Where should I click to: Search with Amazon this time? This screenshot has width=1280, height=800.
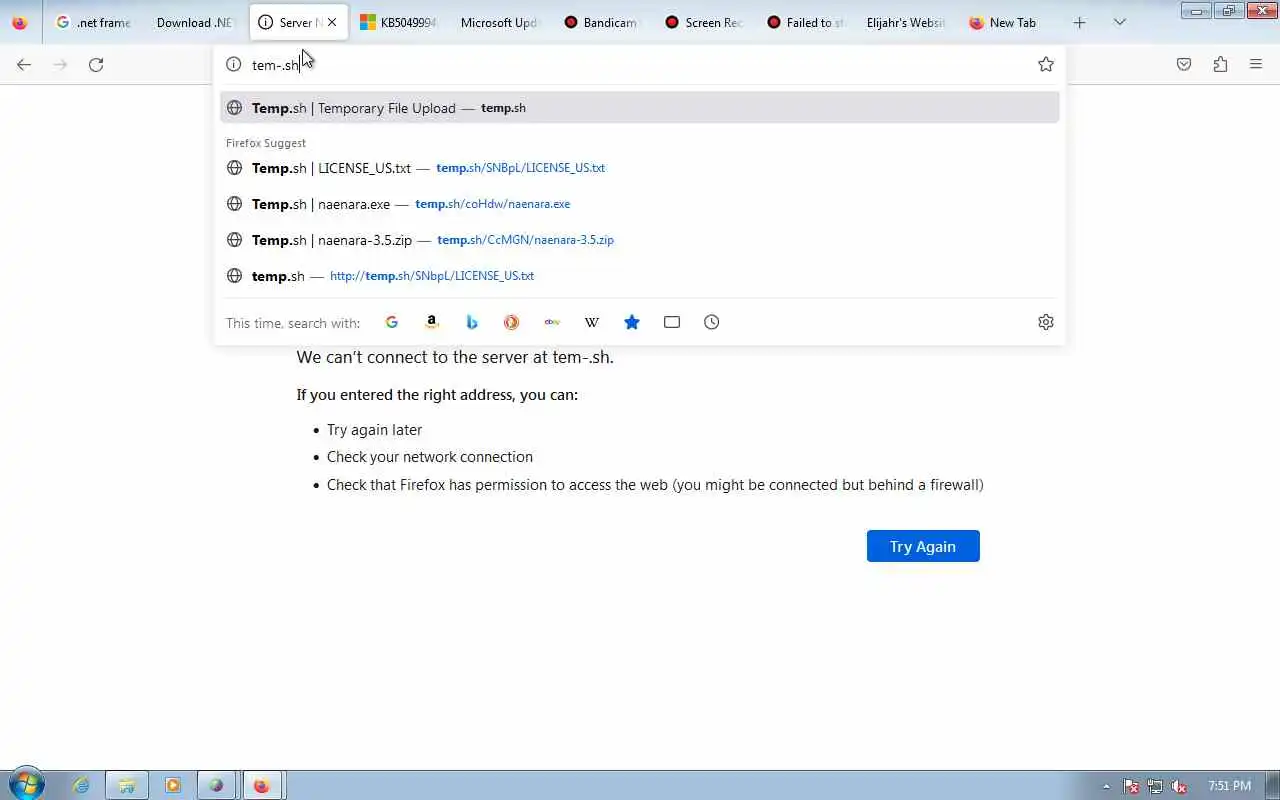point(432,322)
